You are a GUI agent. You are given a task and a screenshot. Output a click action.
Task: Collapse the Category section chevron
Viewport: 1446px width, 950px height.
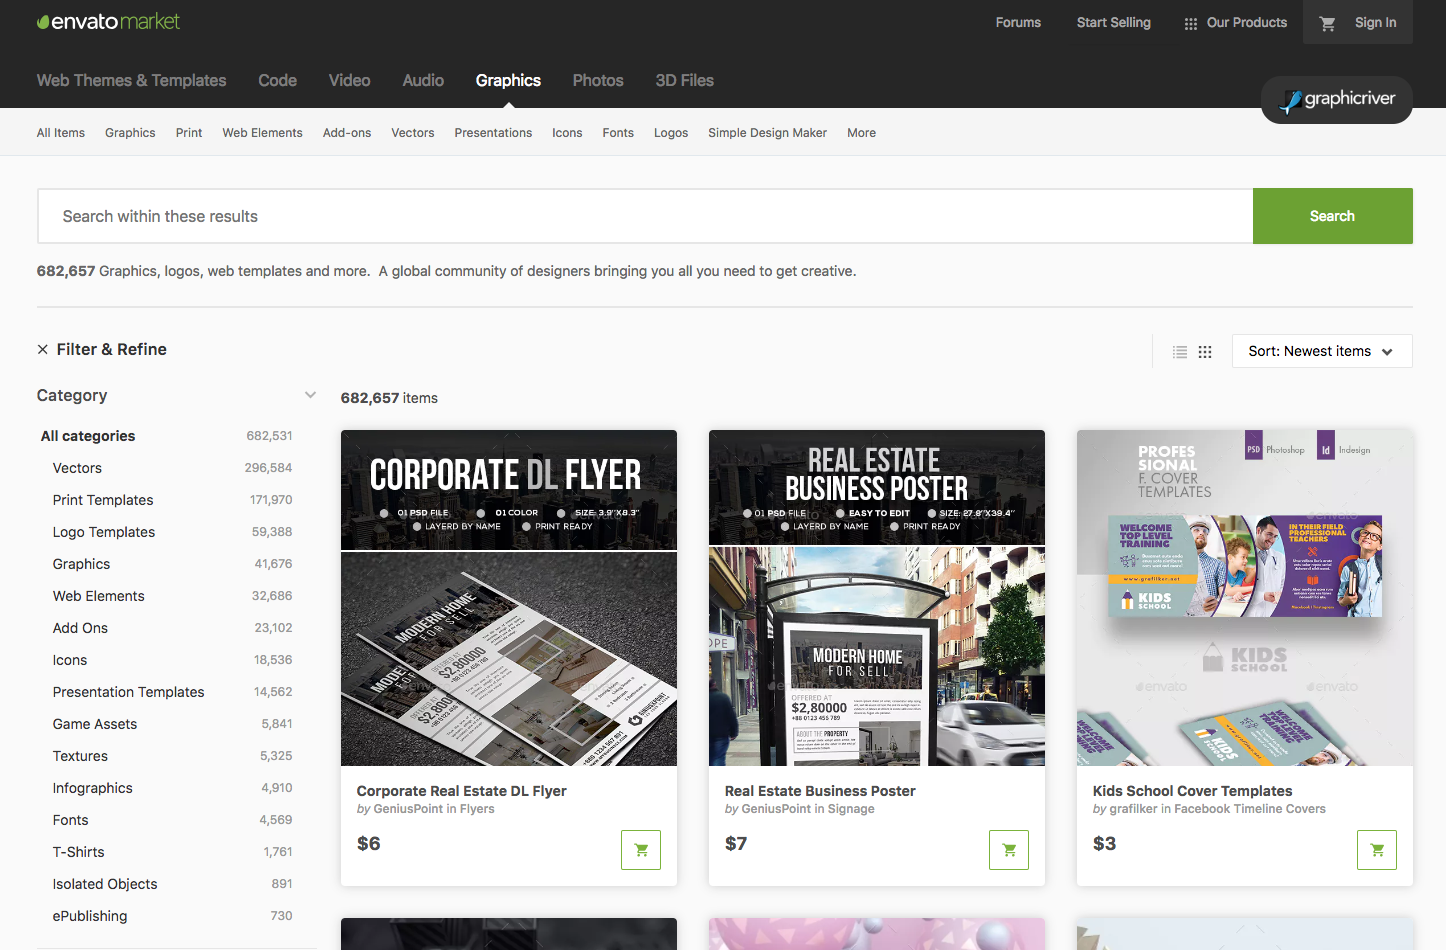pos(310,395)
